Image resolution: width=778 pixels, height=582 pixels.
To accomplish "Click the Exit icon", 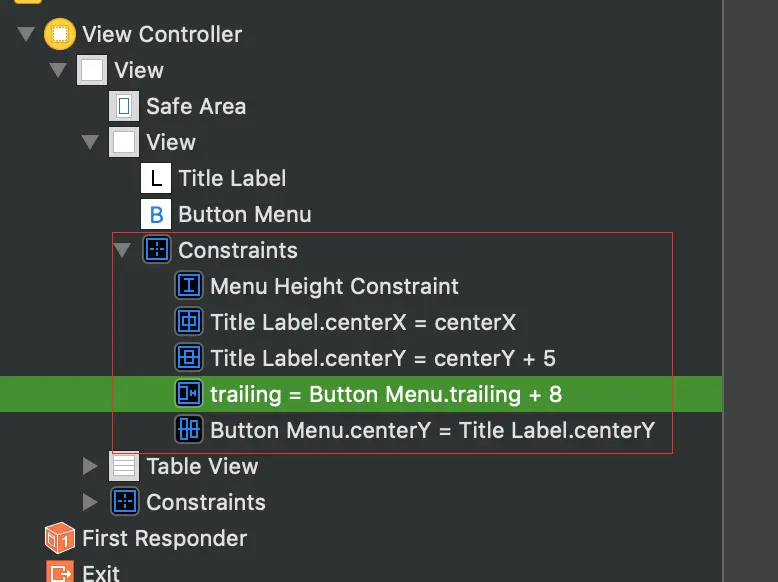I will tap(60, 573).
